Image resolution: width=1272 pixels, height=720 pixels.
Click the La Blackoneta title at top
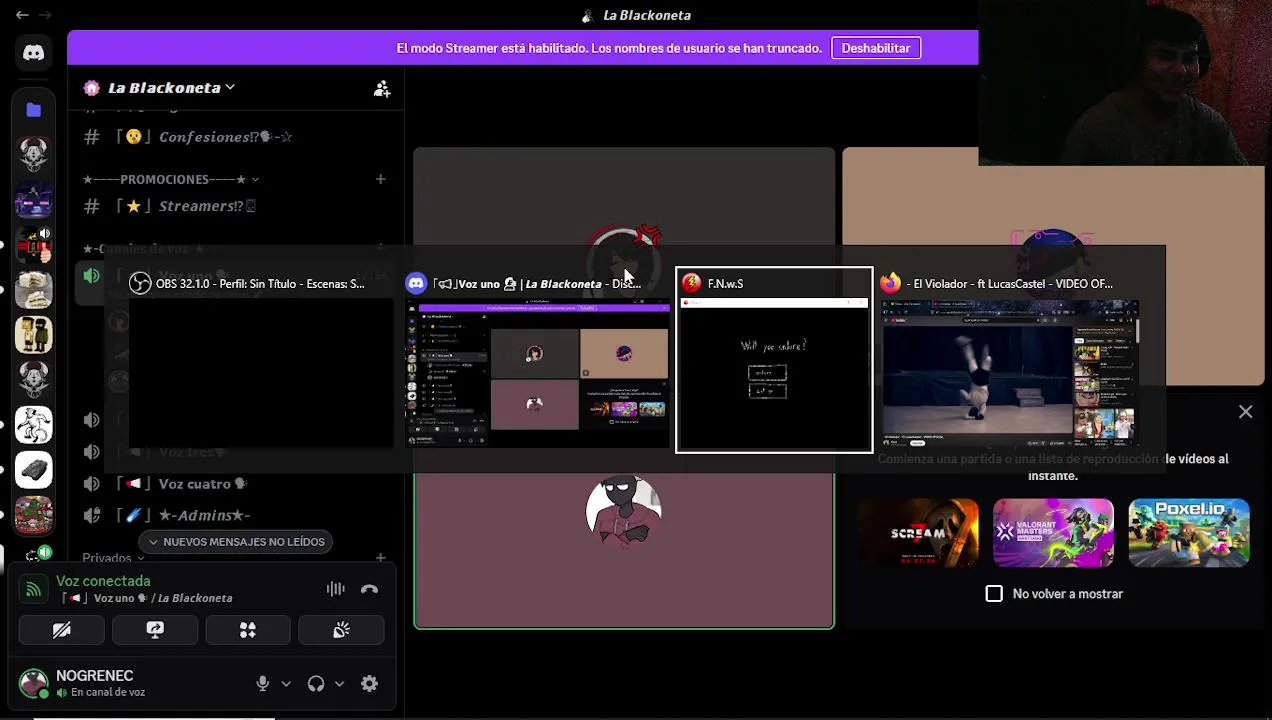coord(647,15)
